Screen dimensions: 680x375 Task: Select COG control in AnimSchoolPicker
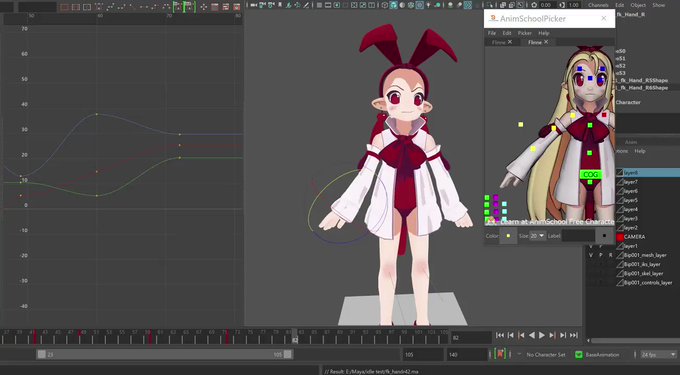pyautogui.click(x=590, y=174)
